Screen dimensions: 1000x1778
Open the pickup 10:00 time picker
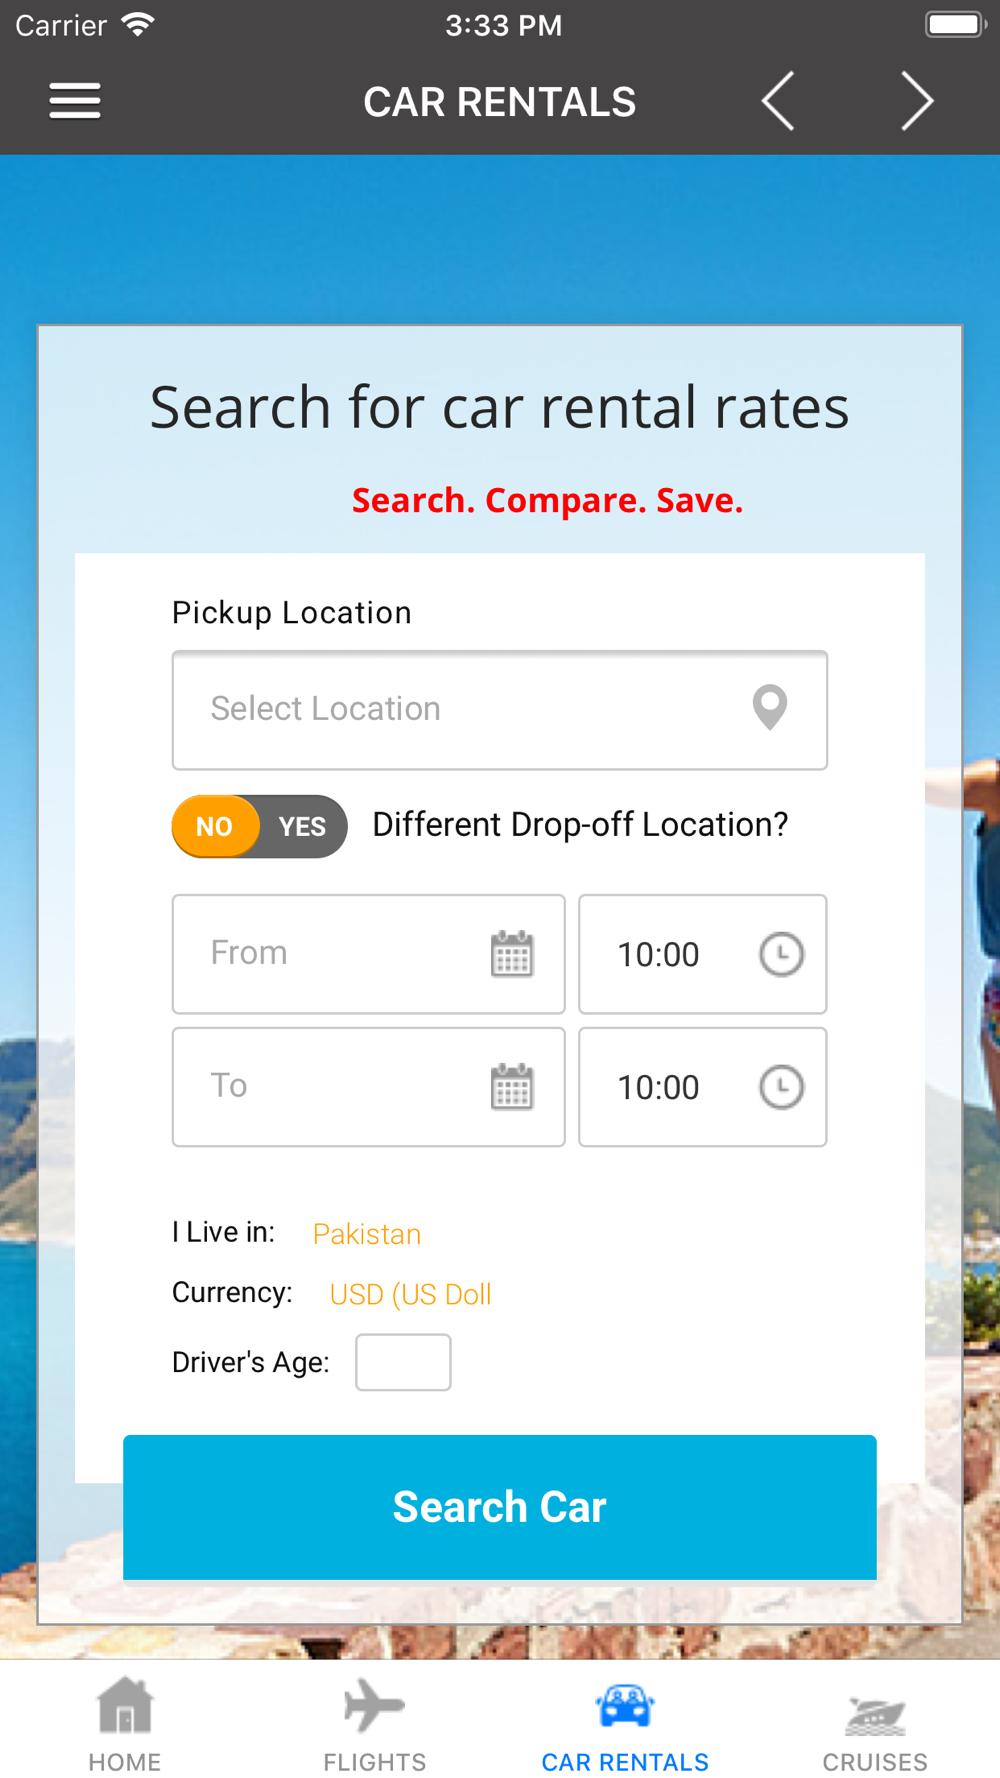703,954
